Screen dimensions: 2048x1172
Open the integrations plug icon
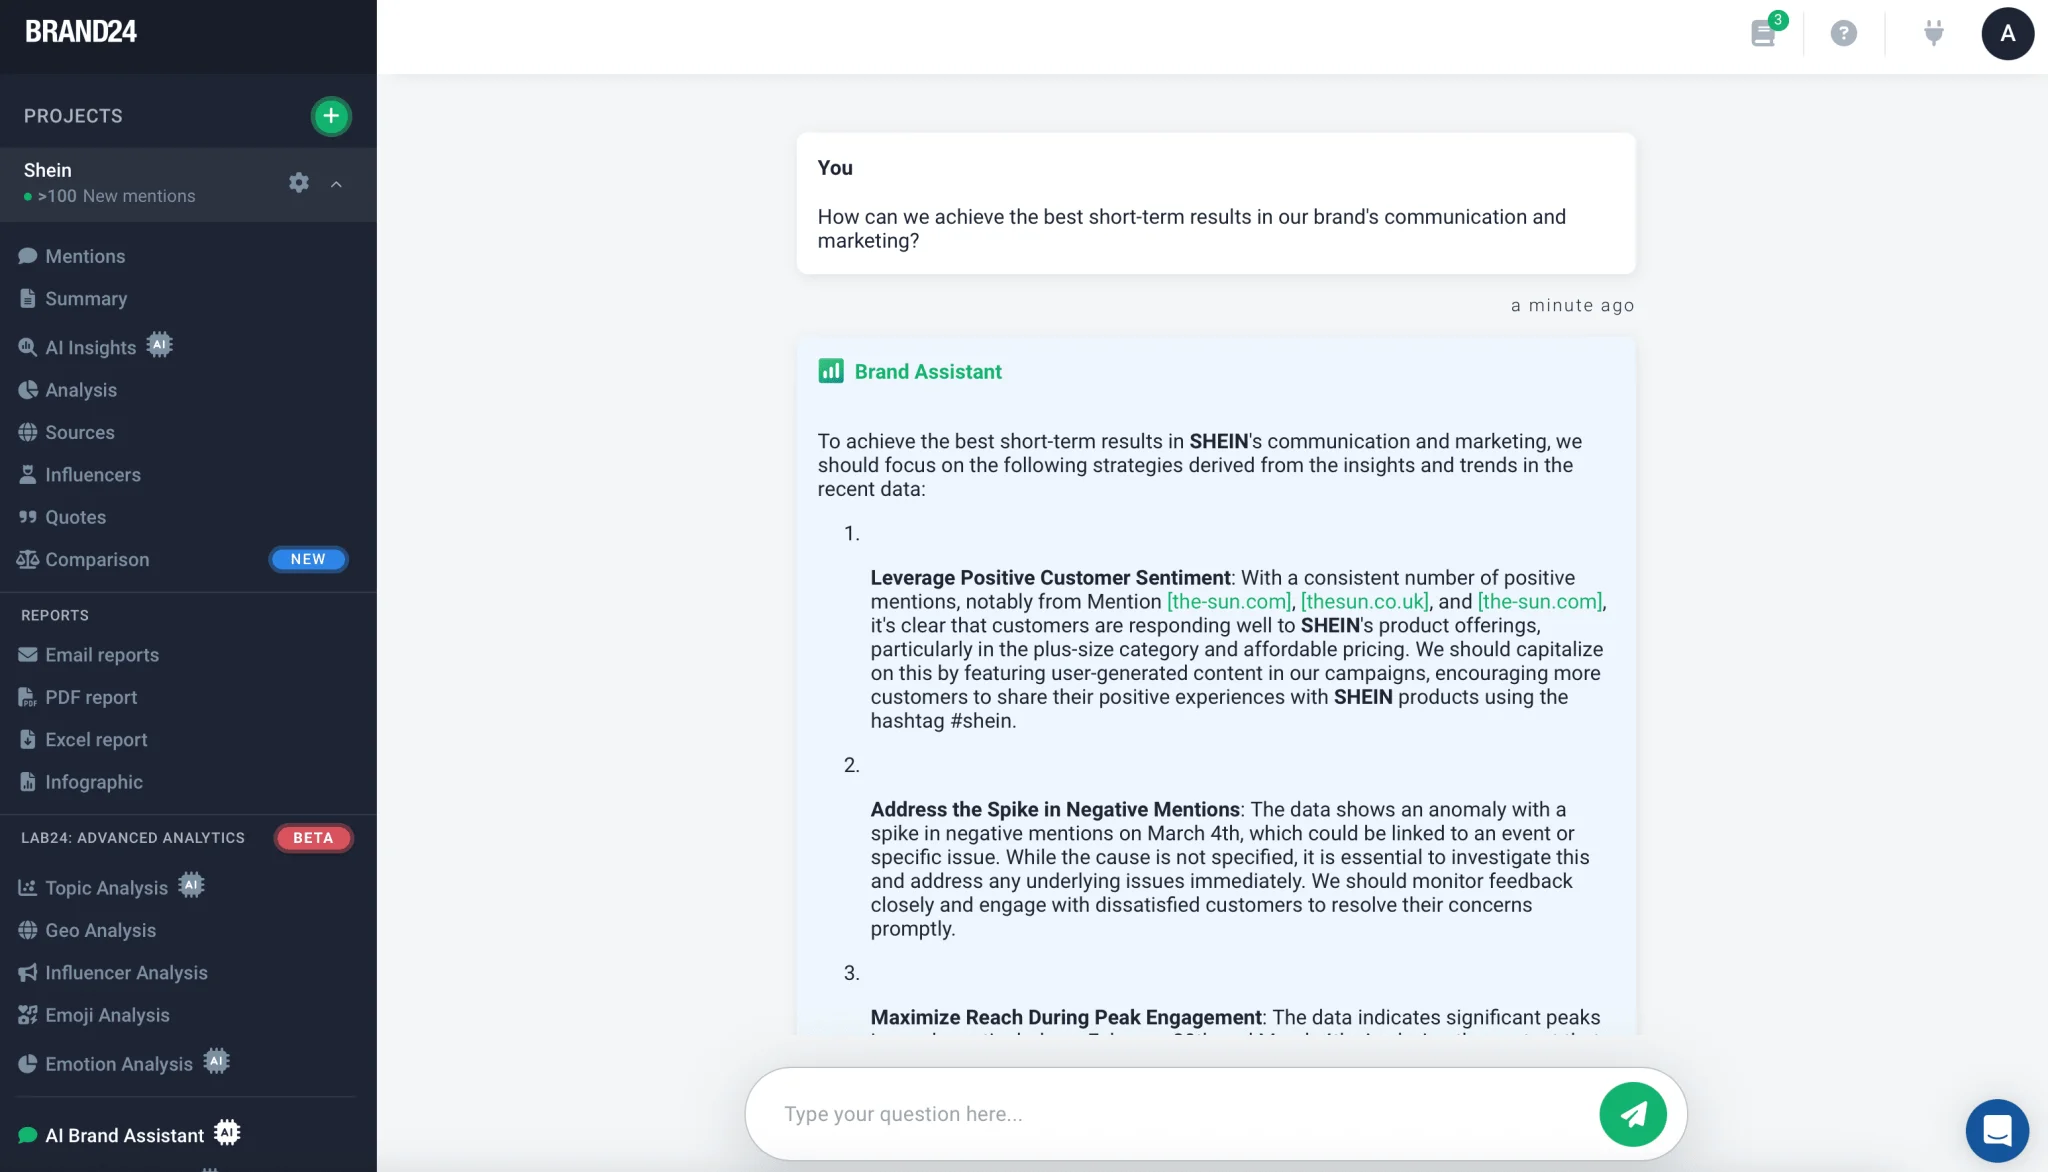pyautogui.click(x=1934, y=33)
